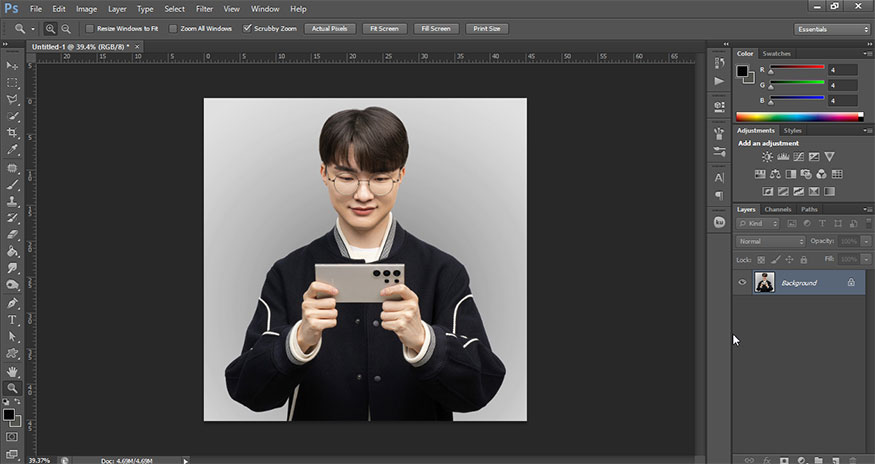Add a Brightness/Contrast adjustment
Screen dimensions: 875x464
point(767,157)
